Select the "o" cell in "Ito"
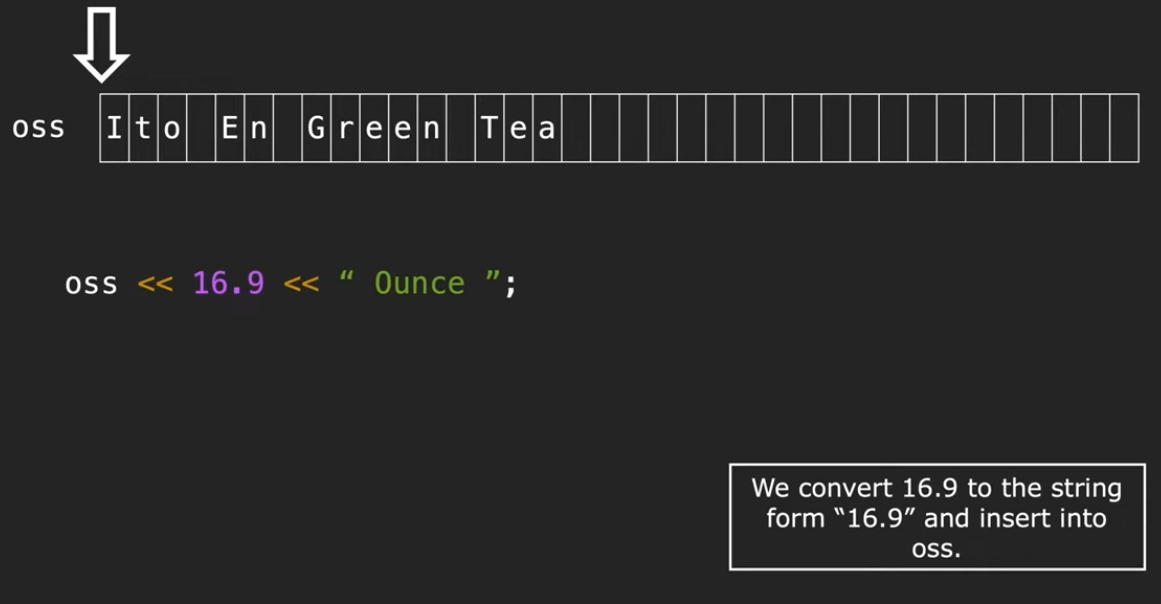This screenshot has height=604, width=1161. (172, 128)
